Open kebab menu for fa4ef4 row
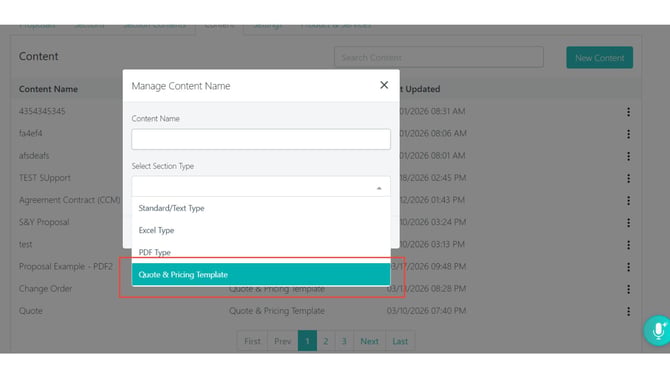Screen dimensions: 670x376 (x=628, y=134)
